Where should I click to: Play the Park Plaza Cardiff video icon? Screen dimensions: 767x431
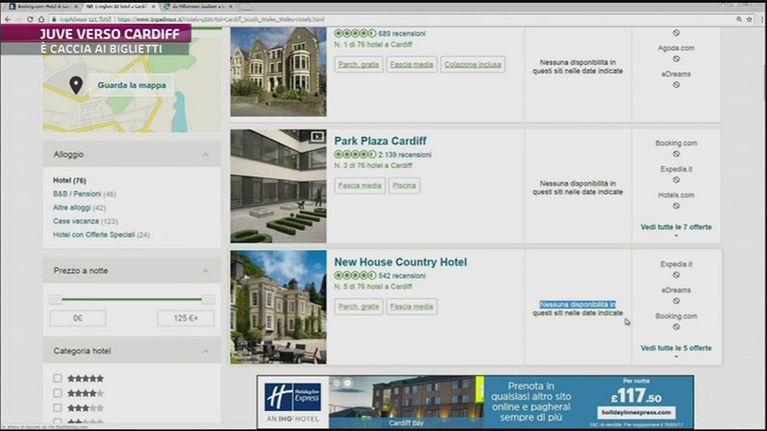[317, 137]
